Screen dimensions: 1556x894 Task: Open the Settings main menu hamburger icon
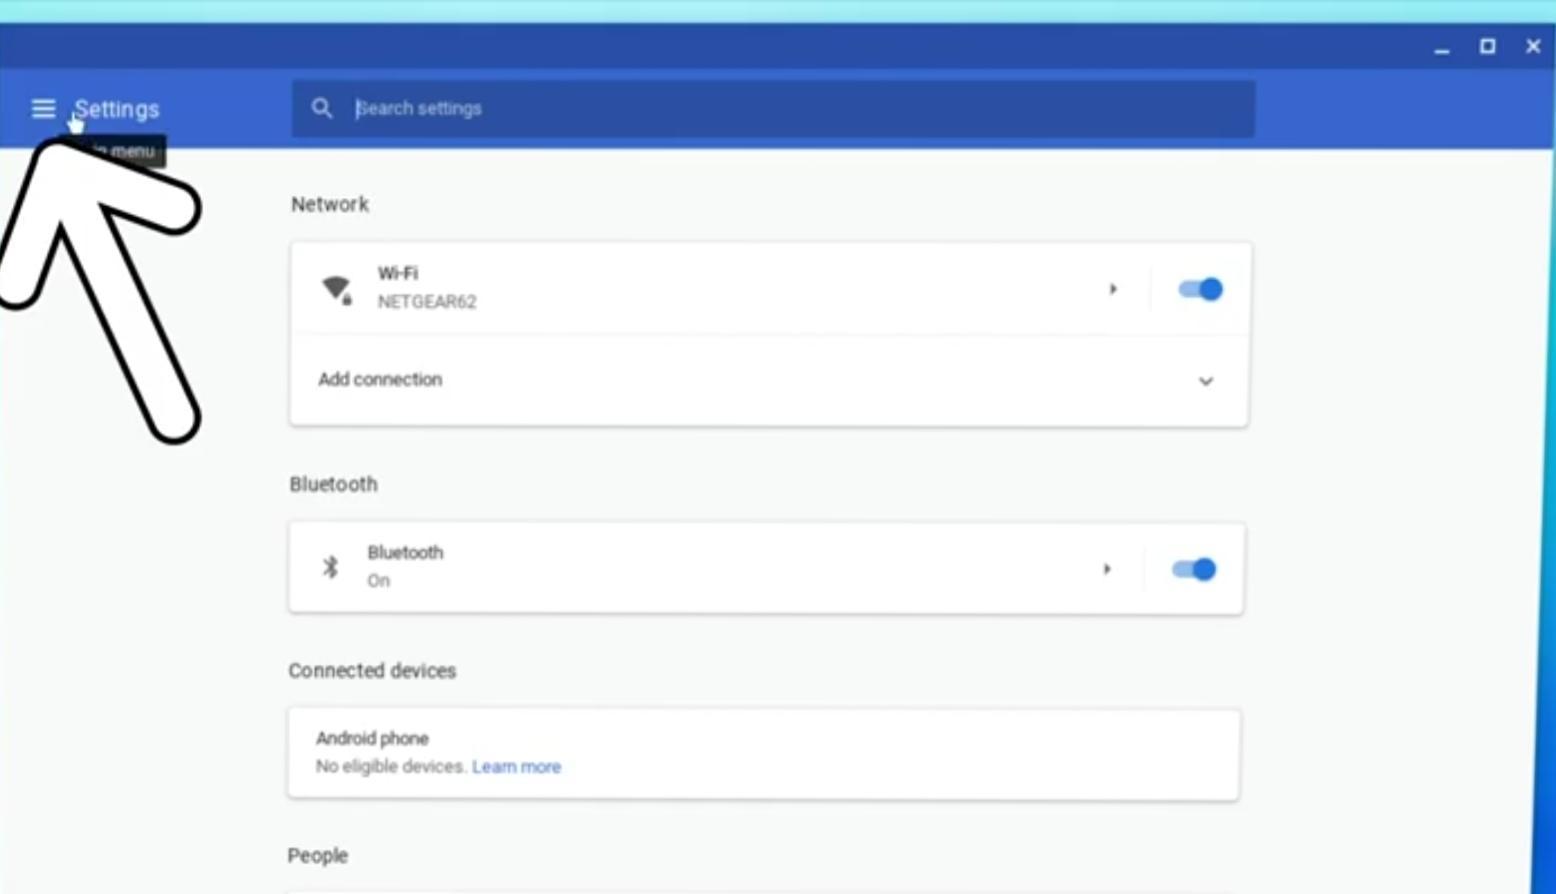click(43, 108)
